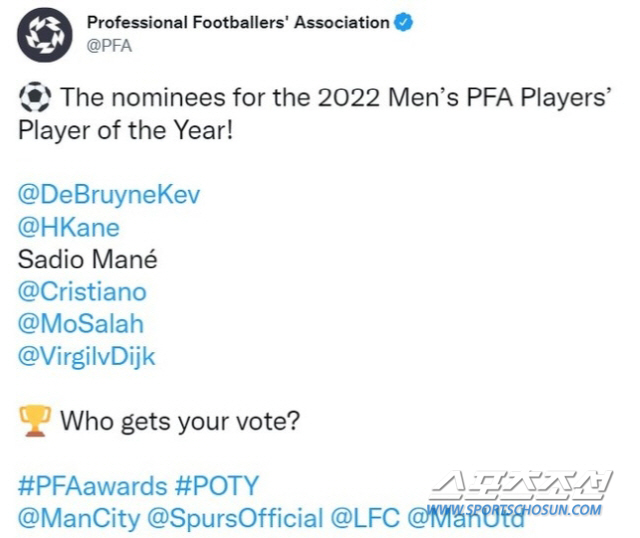Open the @DeBruyneKev mention

109,195
